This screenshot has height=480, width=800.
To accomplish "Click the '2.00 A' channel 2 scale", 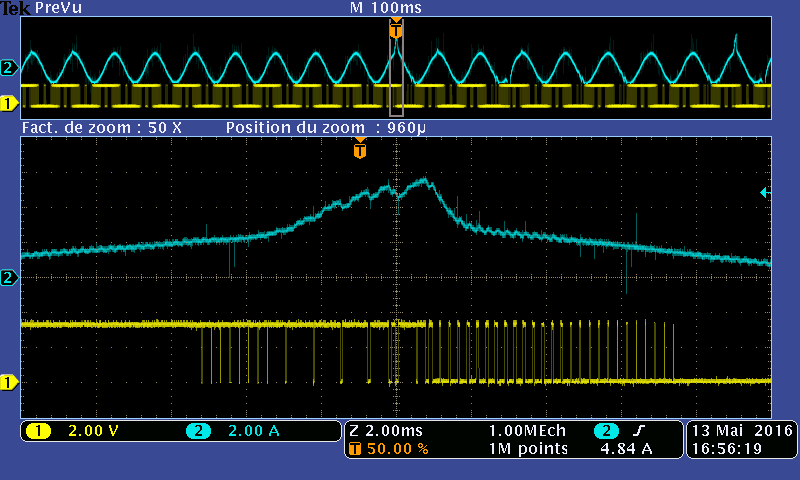I will coord(254,431).
